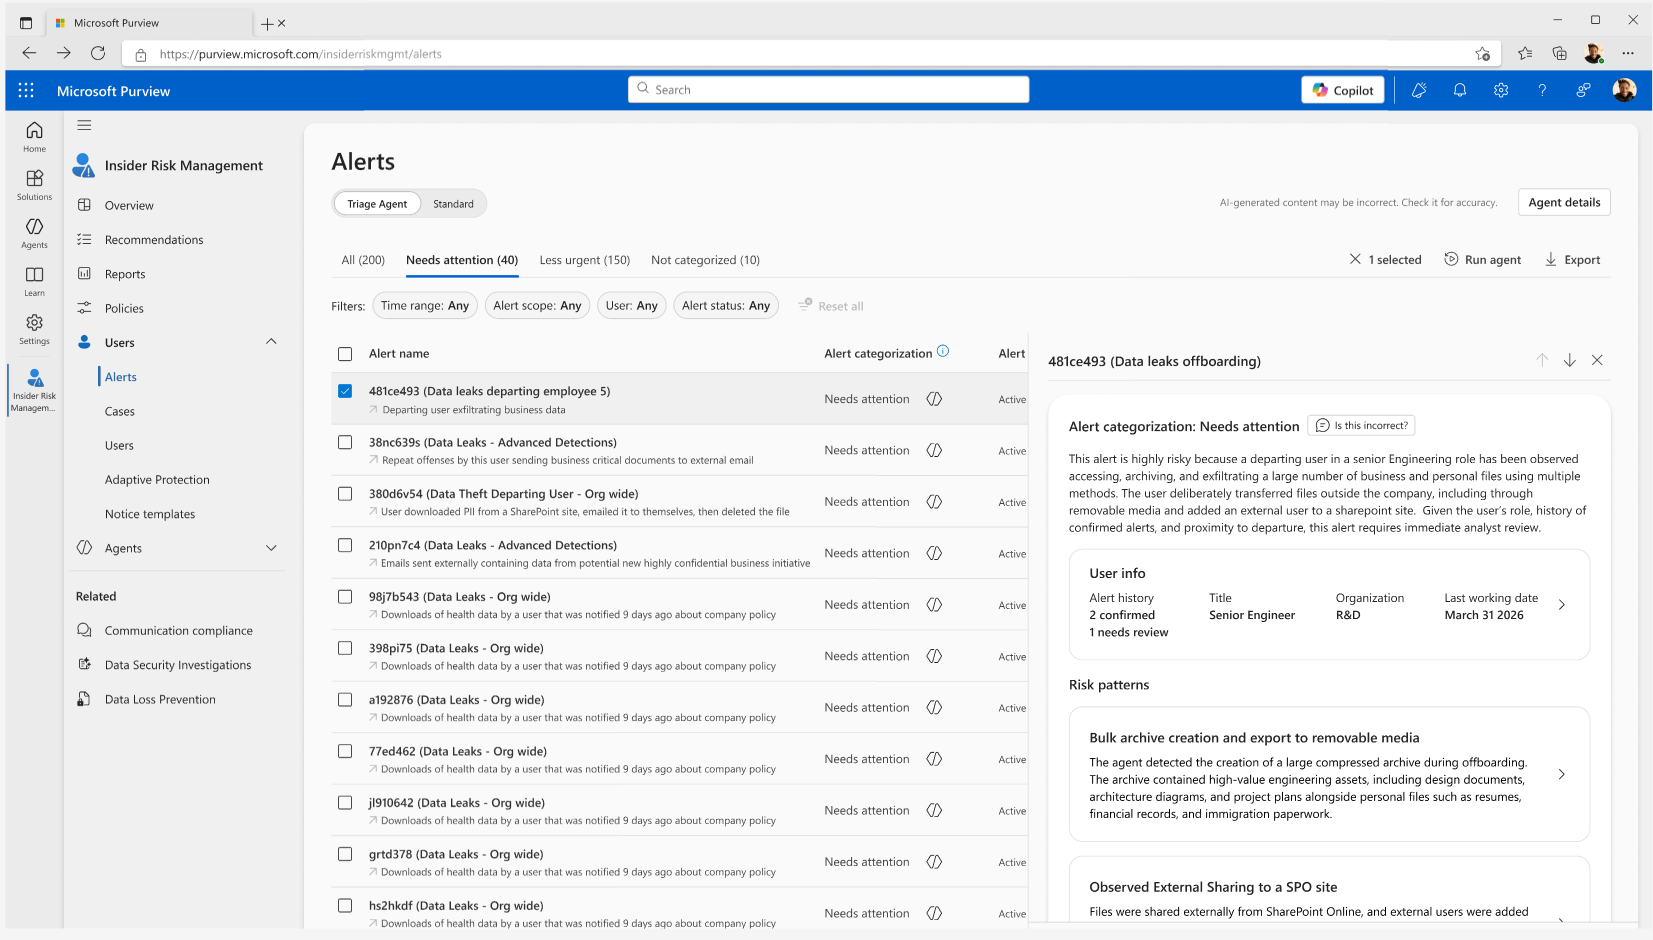The image size is (1653, 940).
Task: Open the Time range filter dropdown
Action: (424, 306)
